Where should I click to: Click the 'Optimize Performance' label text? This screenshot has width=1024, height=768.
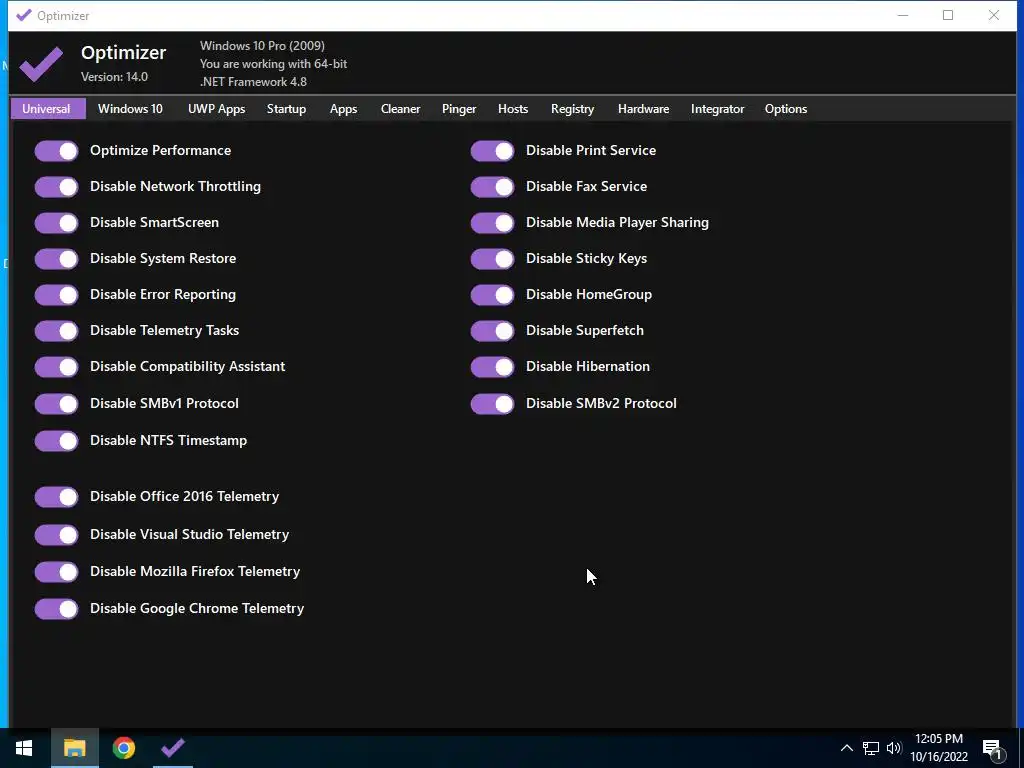161,150
